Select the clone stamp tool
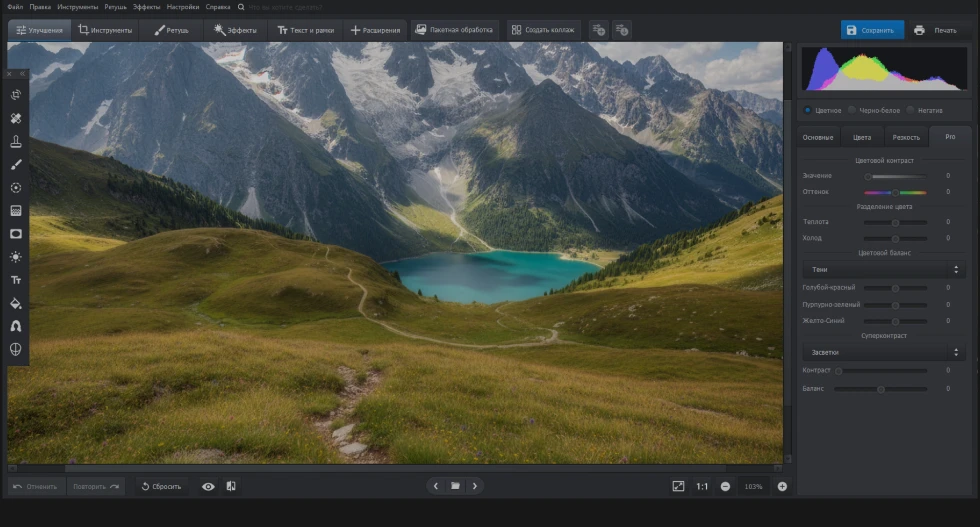This screenshot has width=980, height=527. (x=16, y=141)
